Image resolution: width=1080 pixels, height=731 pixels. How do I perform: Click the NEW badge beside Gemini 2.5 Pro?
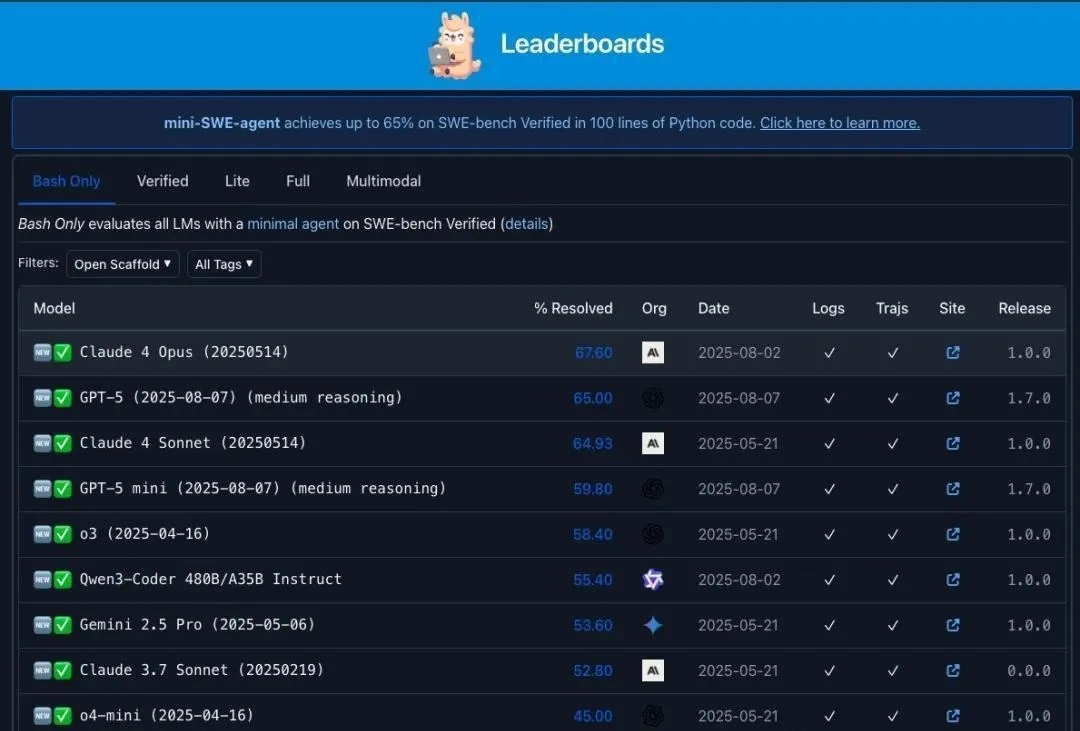click(43, 626)
